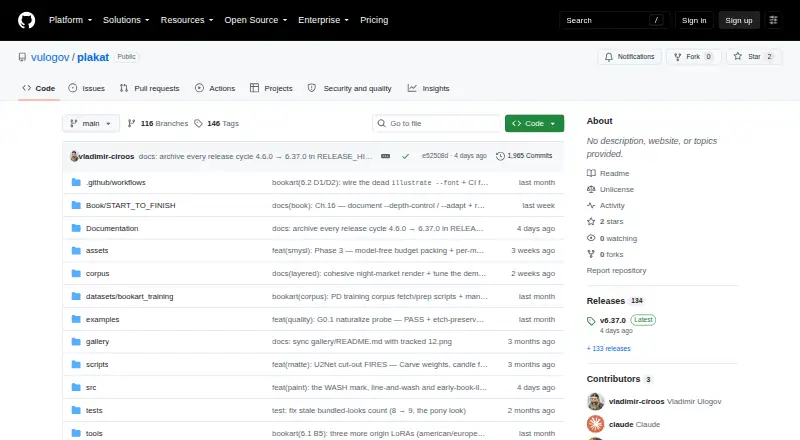Viewport: 800px width, 440px height.
Task: Open the Star icon button
Action: (x=738, y=57)
